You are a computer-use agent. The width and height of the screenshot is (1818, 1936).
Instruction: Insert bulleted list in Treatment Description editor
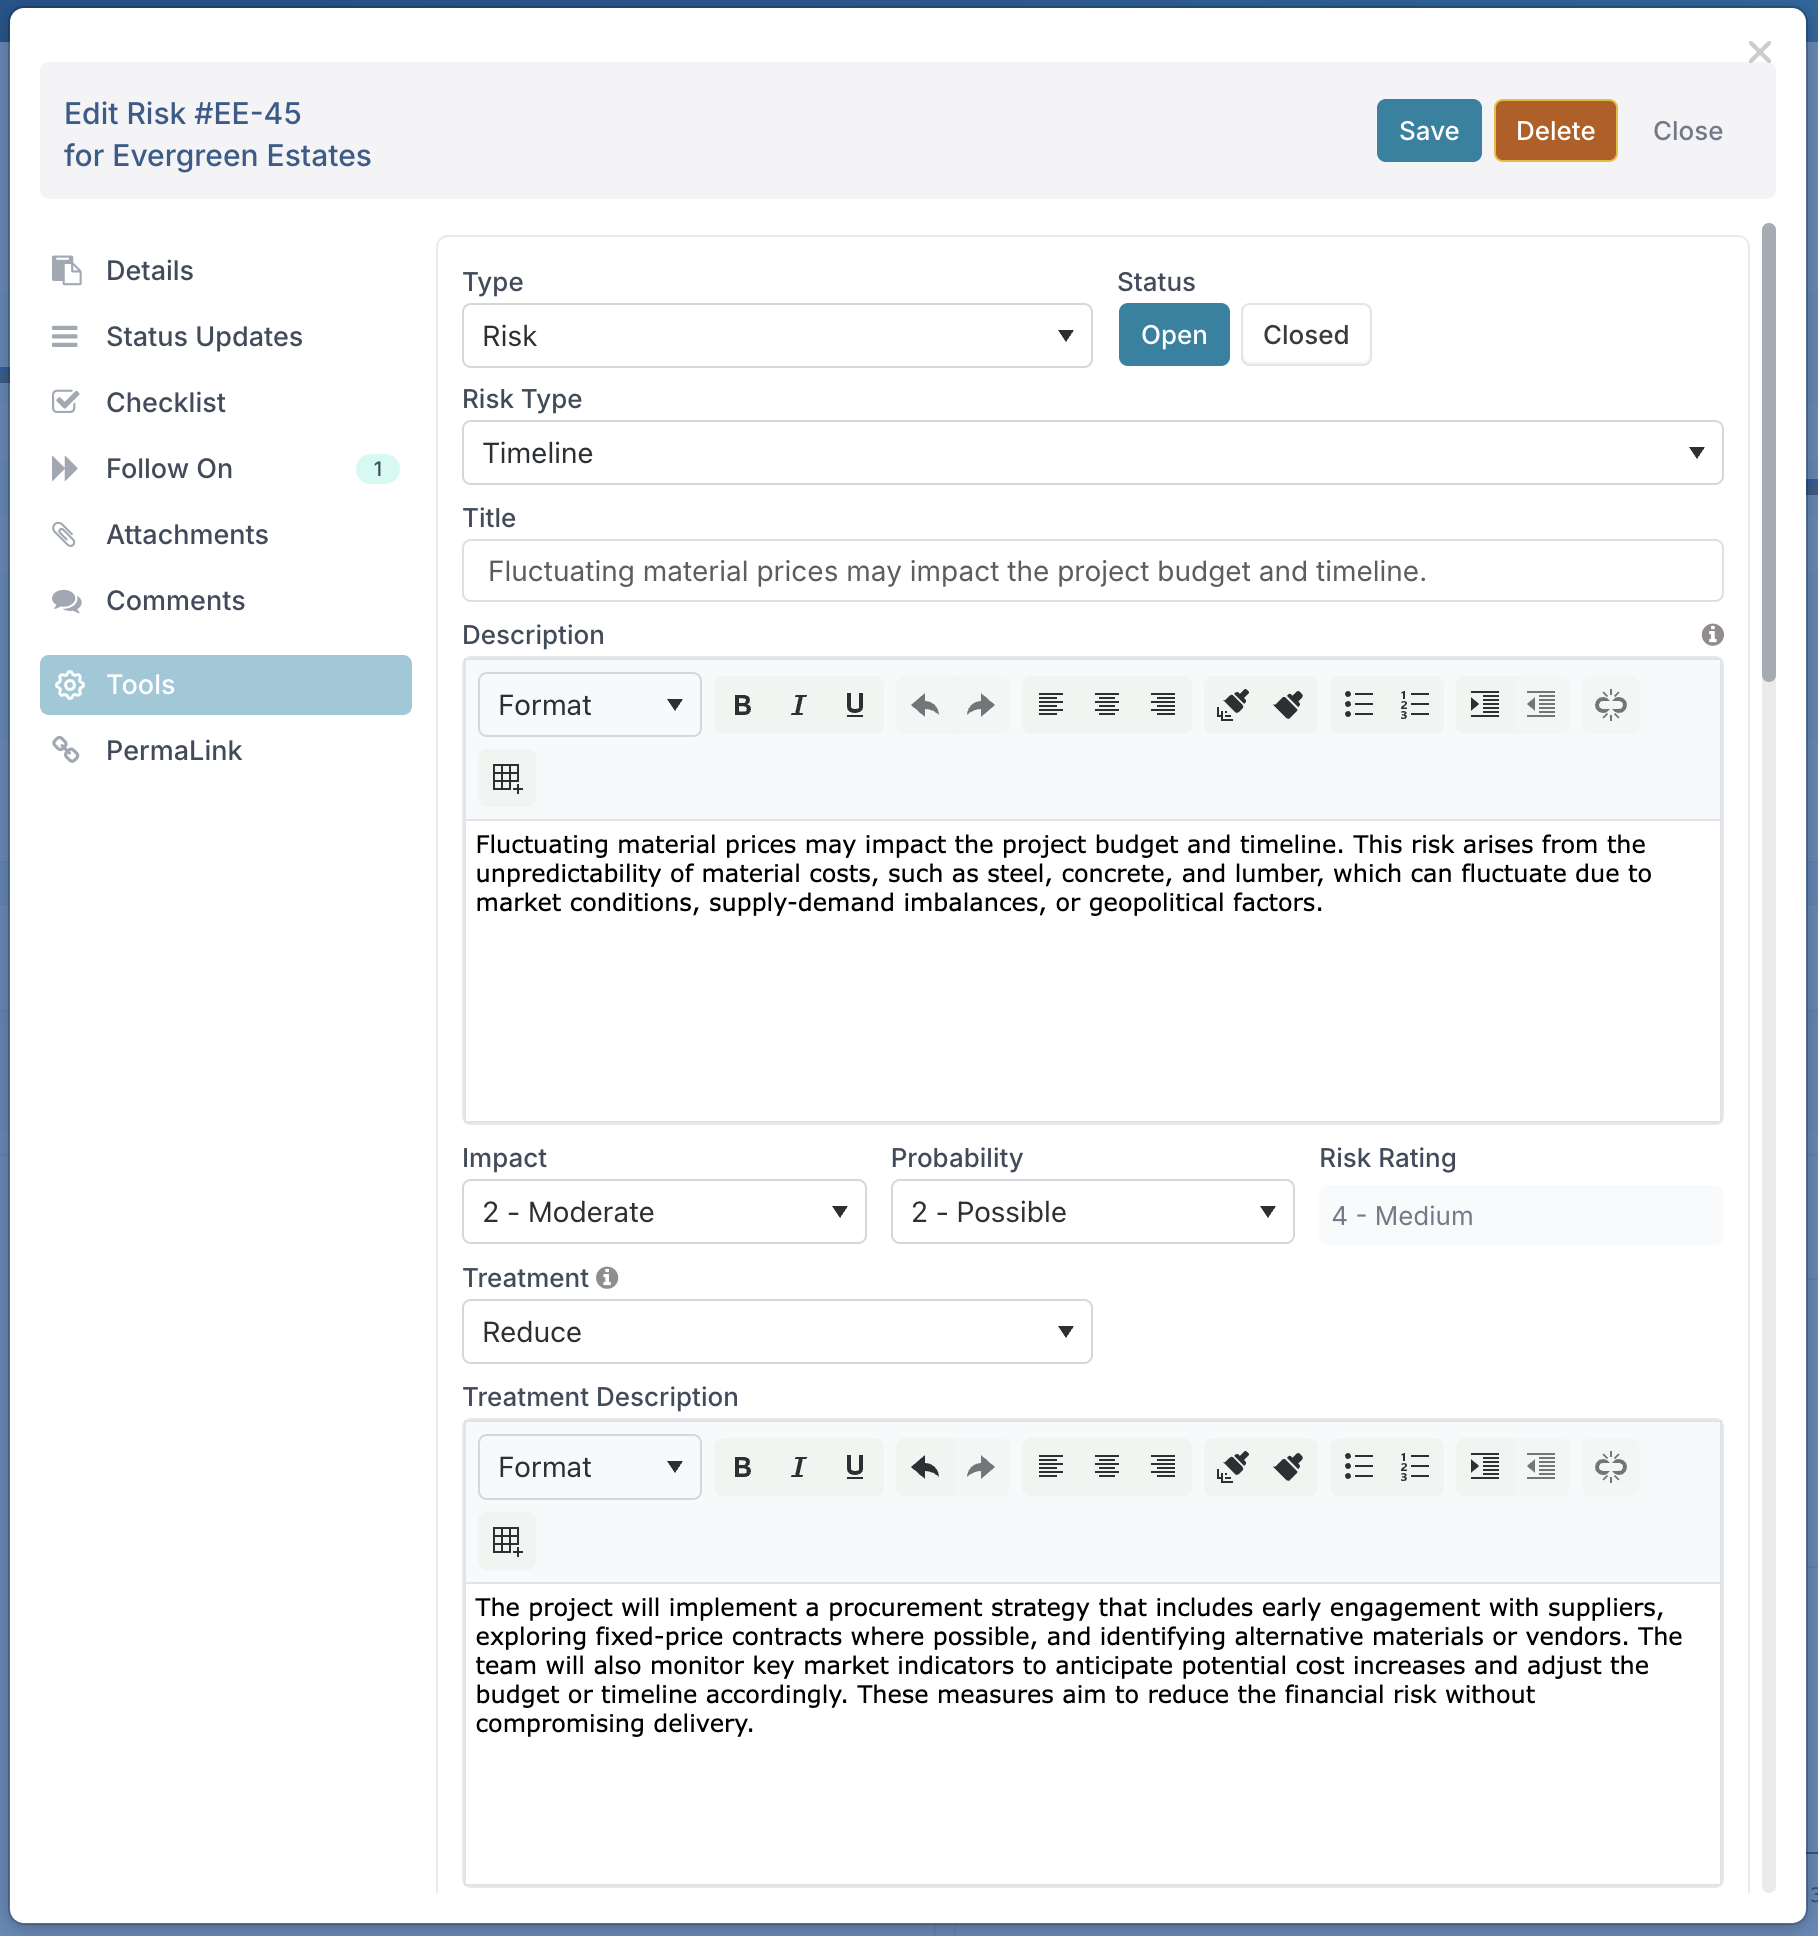pos(1358,1467)
